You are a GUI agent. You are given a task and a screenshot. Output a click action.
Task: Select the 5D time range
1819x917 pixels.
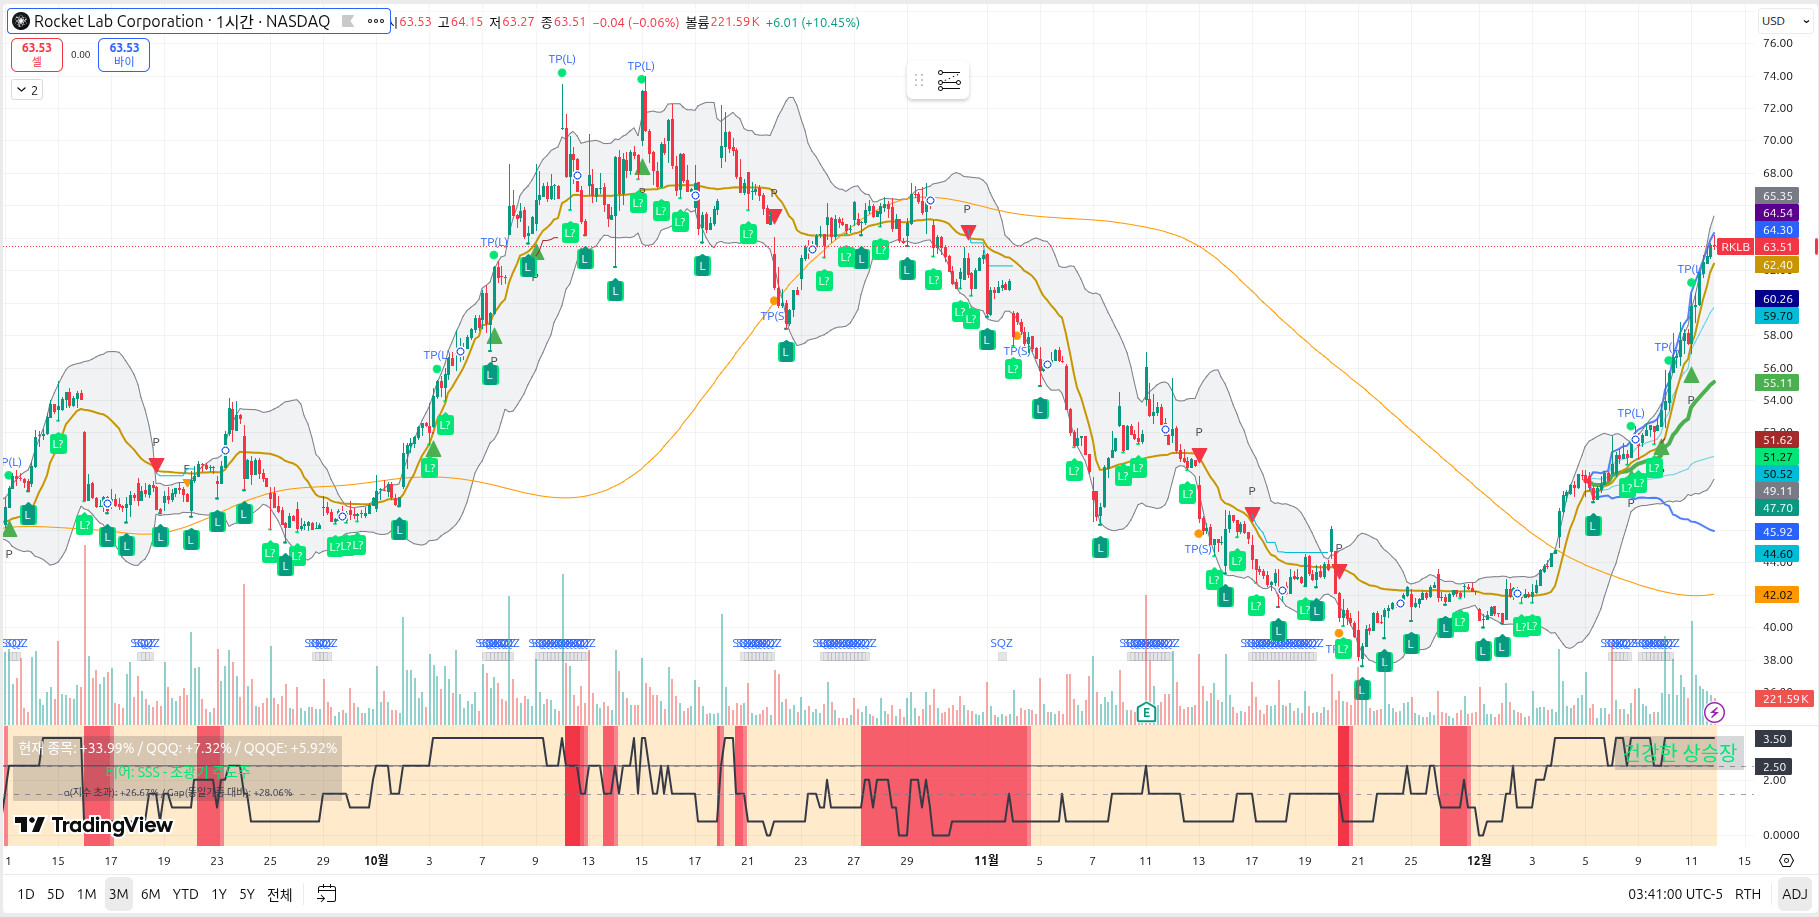[x=56, y=894]
